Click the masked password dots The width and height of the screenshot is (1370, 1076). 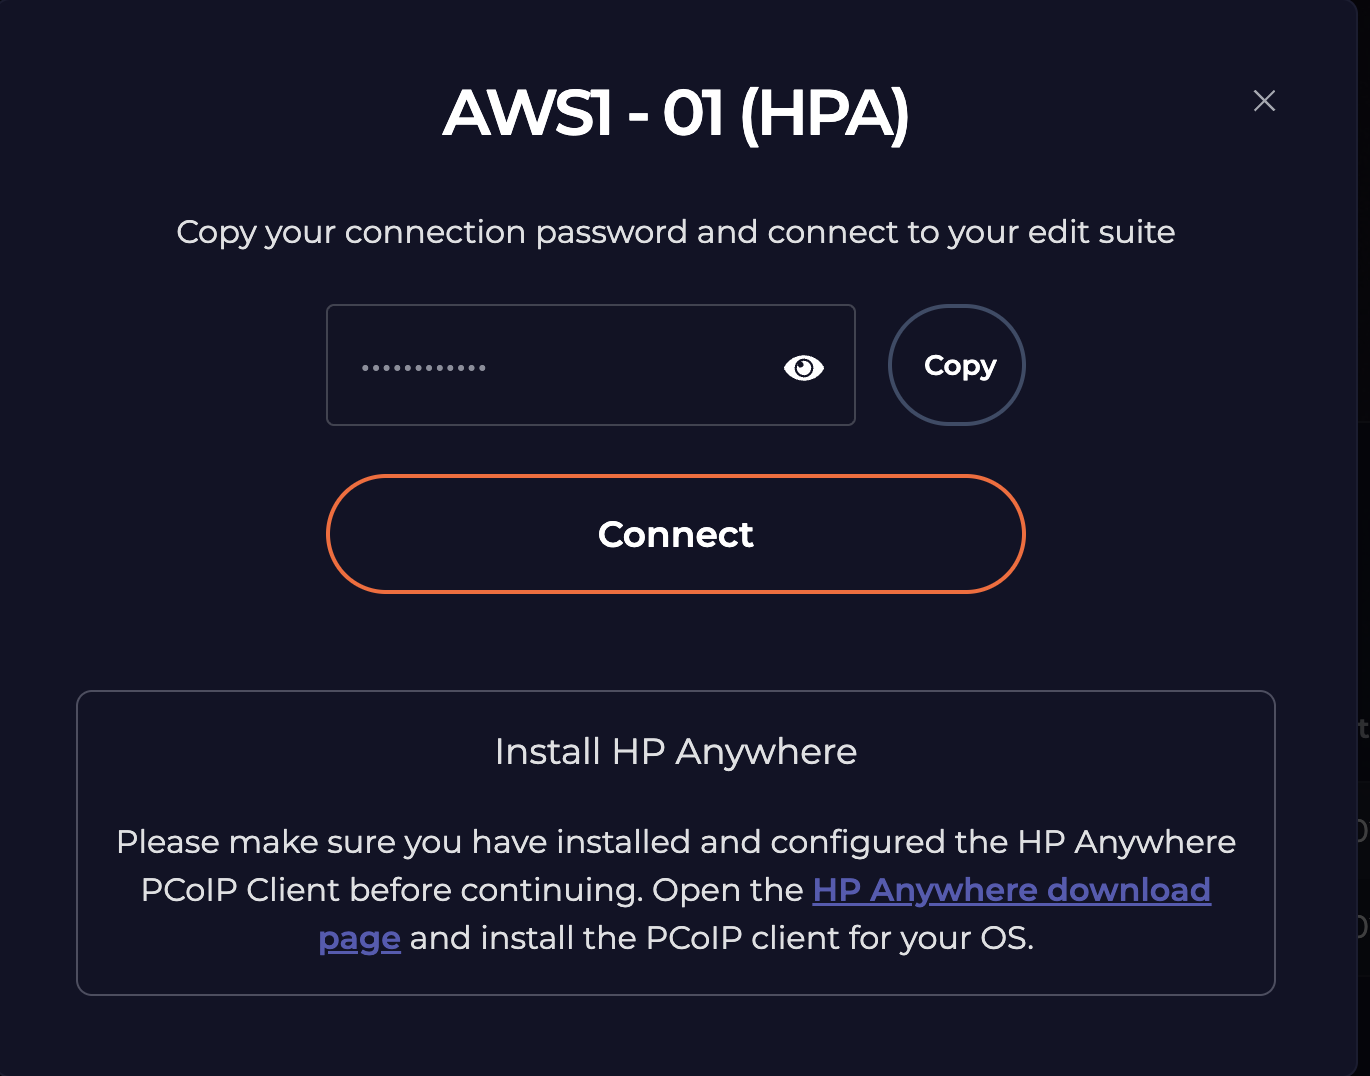[424, 368]
